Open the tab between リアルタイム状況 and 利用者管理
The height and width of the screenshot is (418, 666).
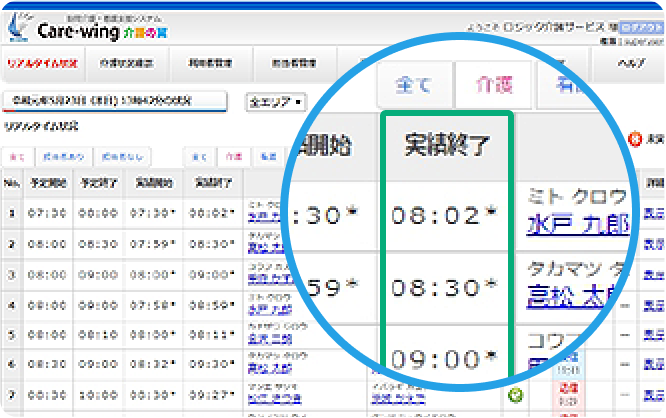coord(127,63)
